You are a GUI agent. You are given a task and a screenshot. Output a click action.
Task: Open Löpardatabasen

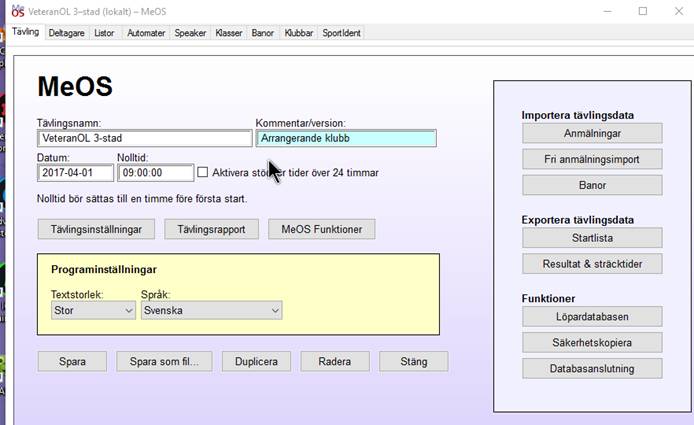[x=592, y=317]
